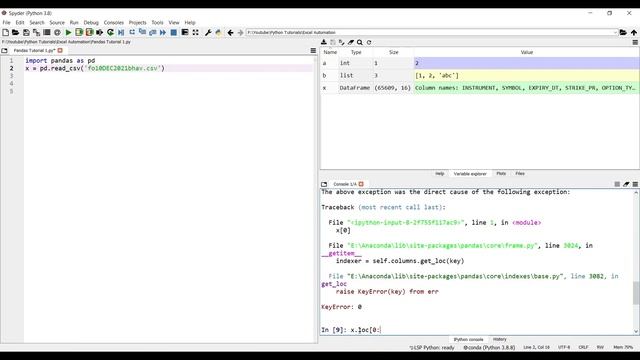Select variable b list value cell

pyautogui.click(x=527, y=76)
